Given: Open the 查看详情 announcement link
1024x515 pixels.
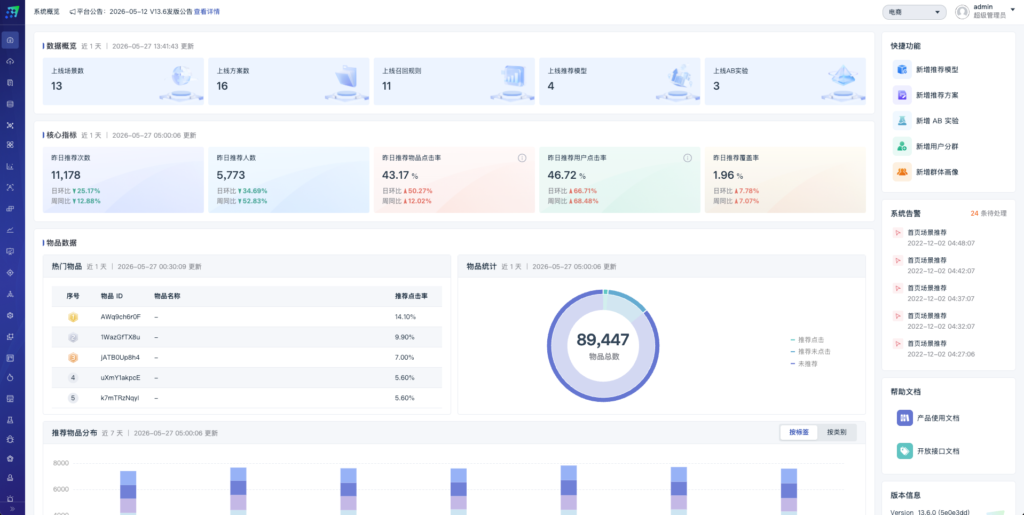Looking at the screenshot, I should tap(206, 11).
